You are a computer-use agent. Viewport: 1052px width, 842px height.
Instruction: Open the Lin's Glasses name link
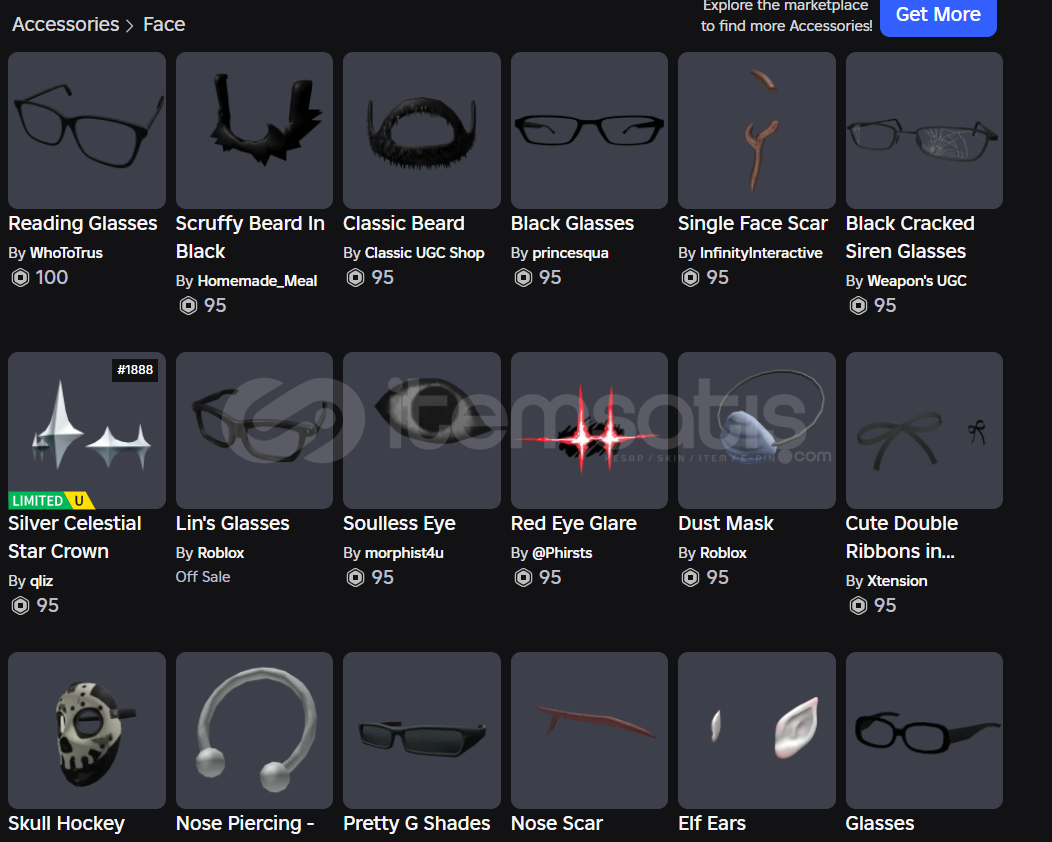click(x=233, y=523)
